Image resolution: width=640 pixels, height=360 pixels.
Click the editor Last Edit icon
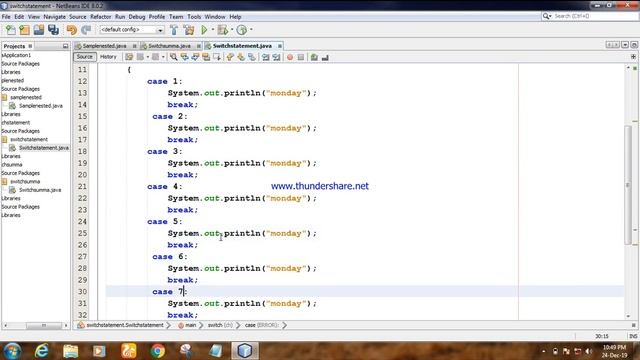point(129,57)
